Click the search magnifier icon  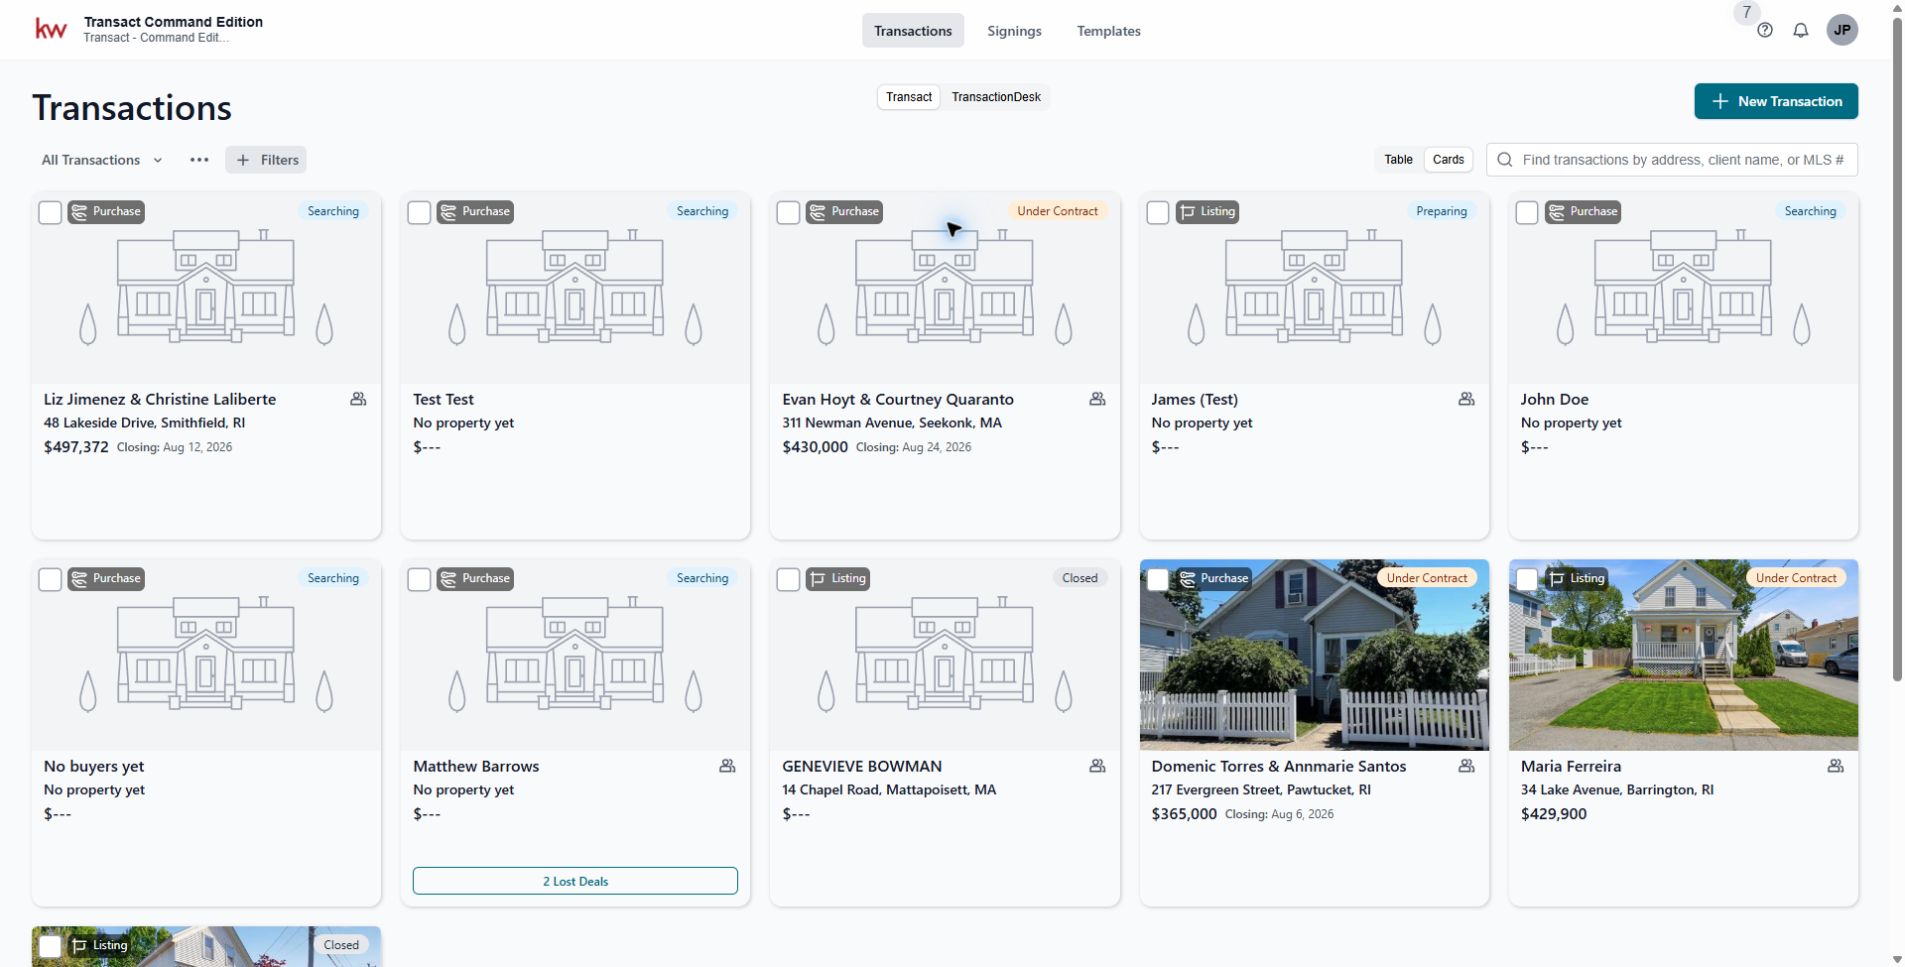tap(1505, 160)
